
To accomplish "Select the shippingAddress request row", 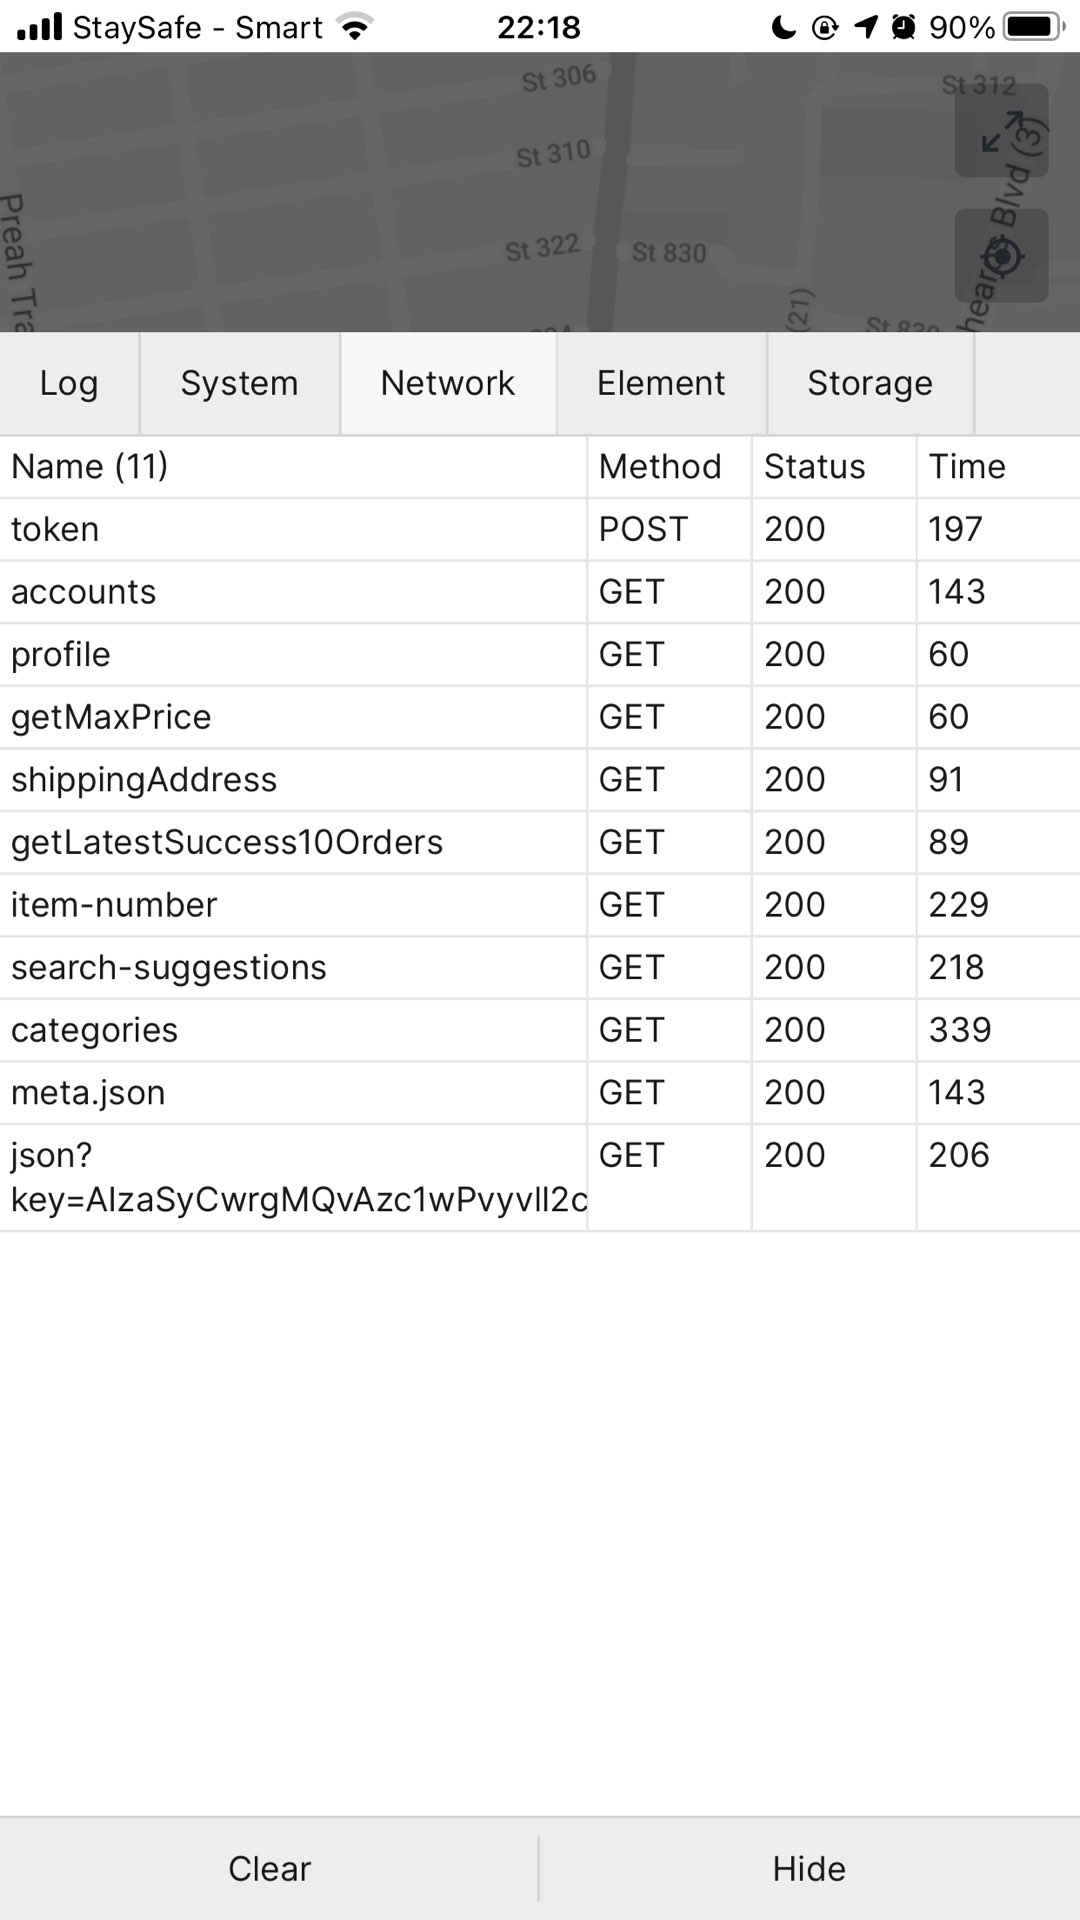I will (540, 779).
